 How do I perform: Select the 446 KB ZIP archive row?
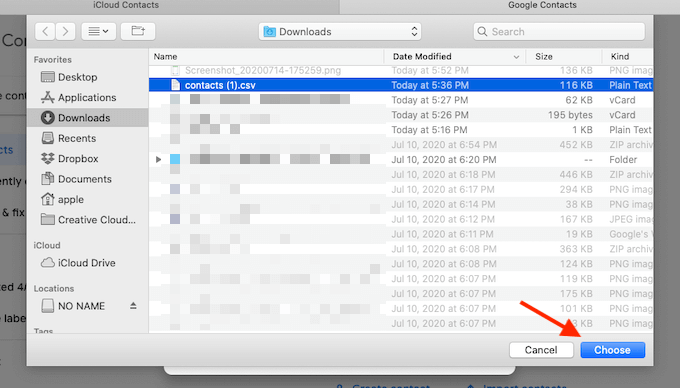[x=401, y=175]
